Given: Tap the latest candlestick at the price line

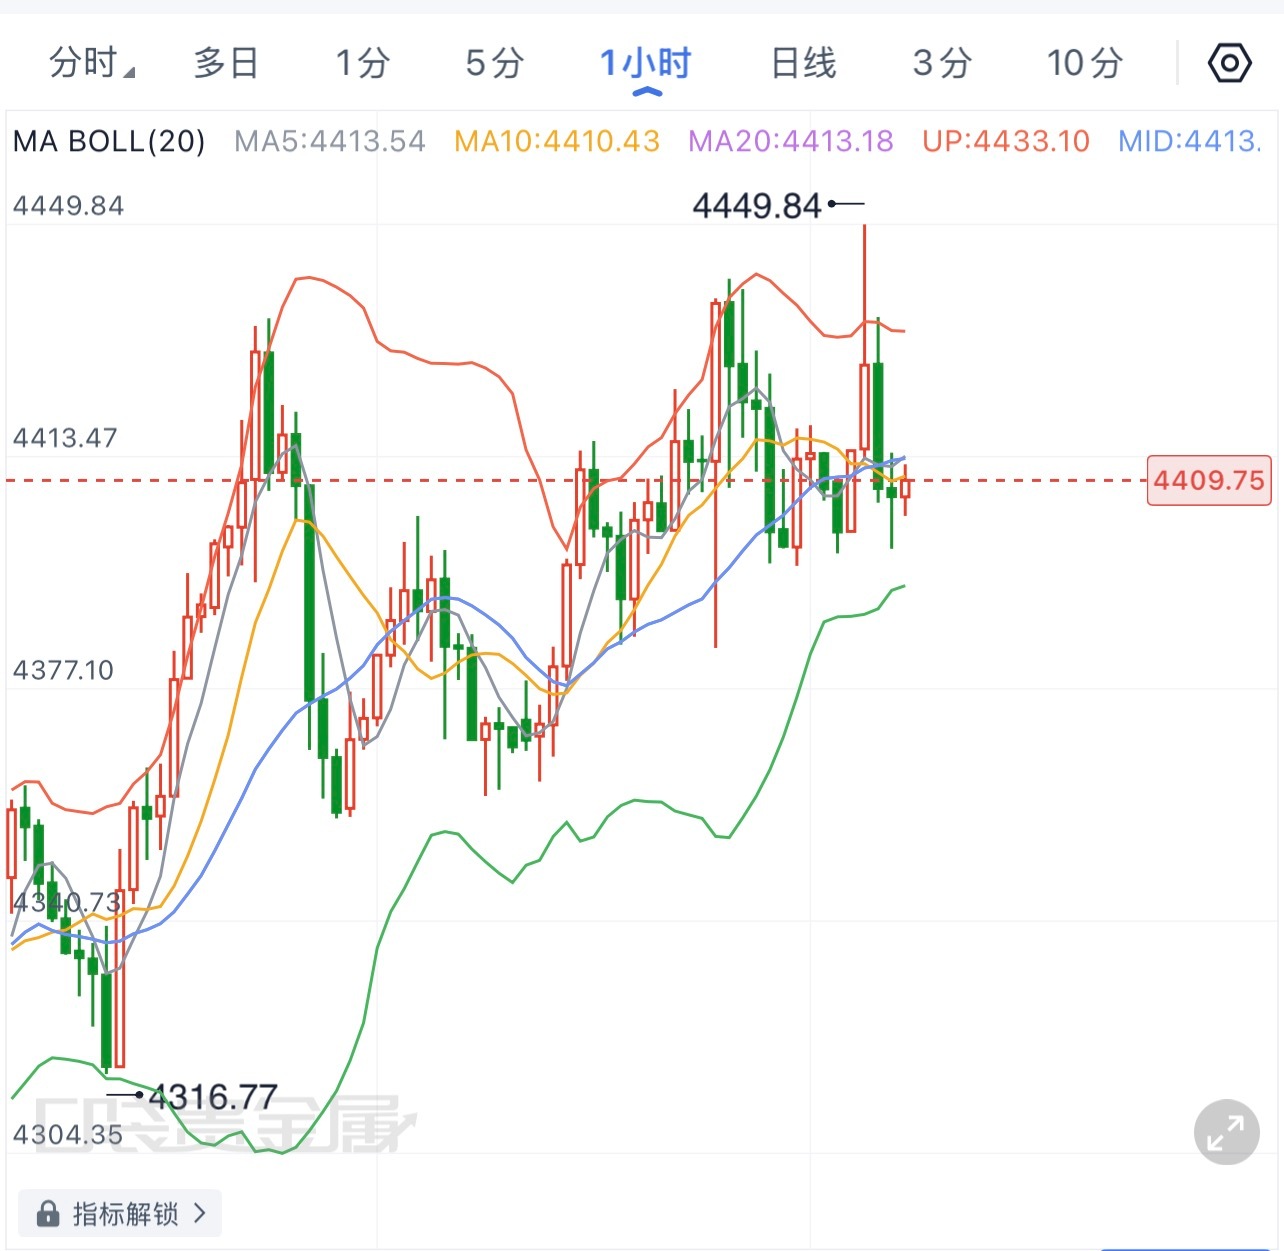Looking at the screenshot, I should click(905, 488).
